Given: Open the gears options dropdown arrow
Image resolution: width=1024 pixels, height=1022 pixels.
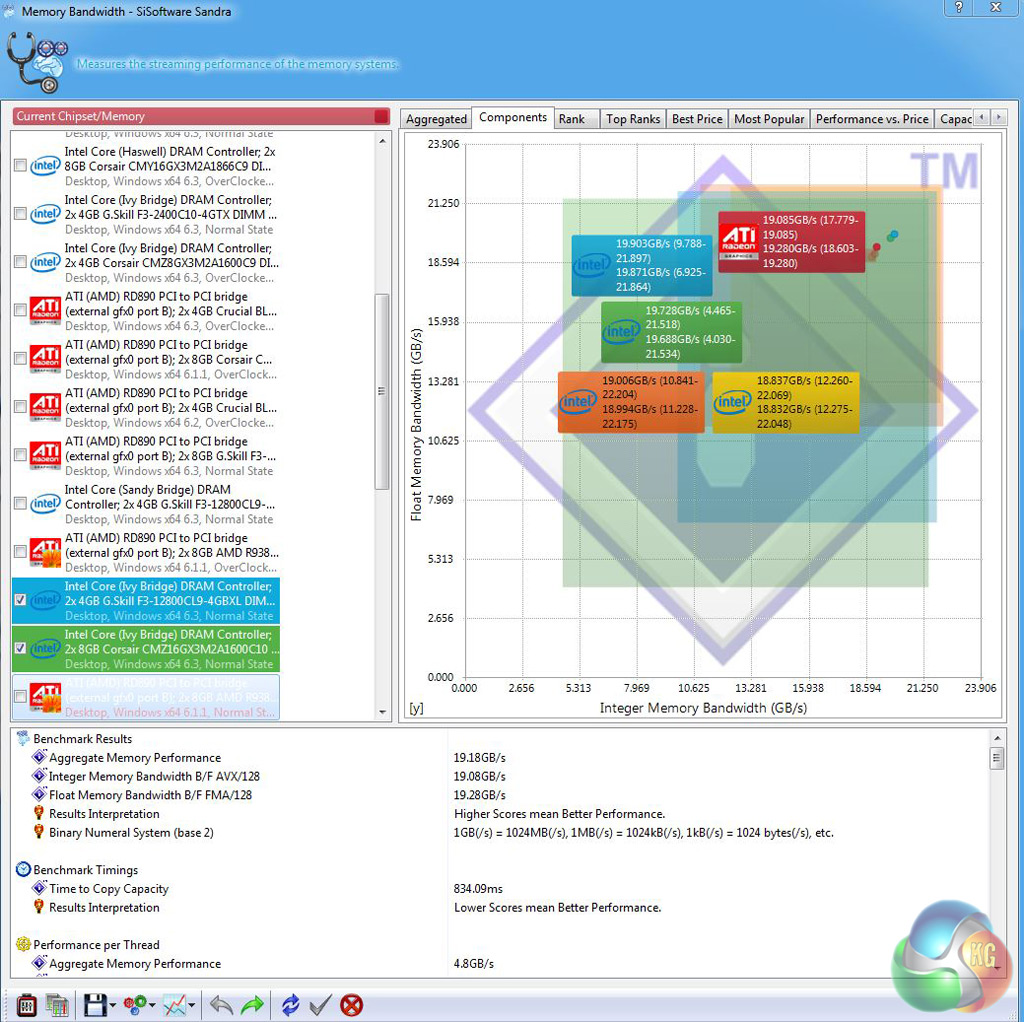Looking at the screenshot, I should pyautogui.click(x=152, y=1006).
